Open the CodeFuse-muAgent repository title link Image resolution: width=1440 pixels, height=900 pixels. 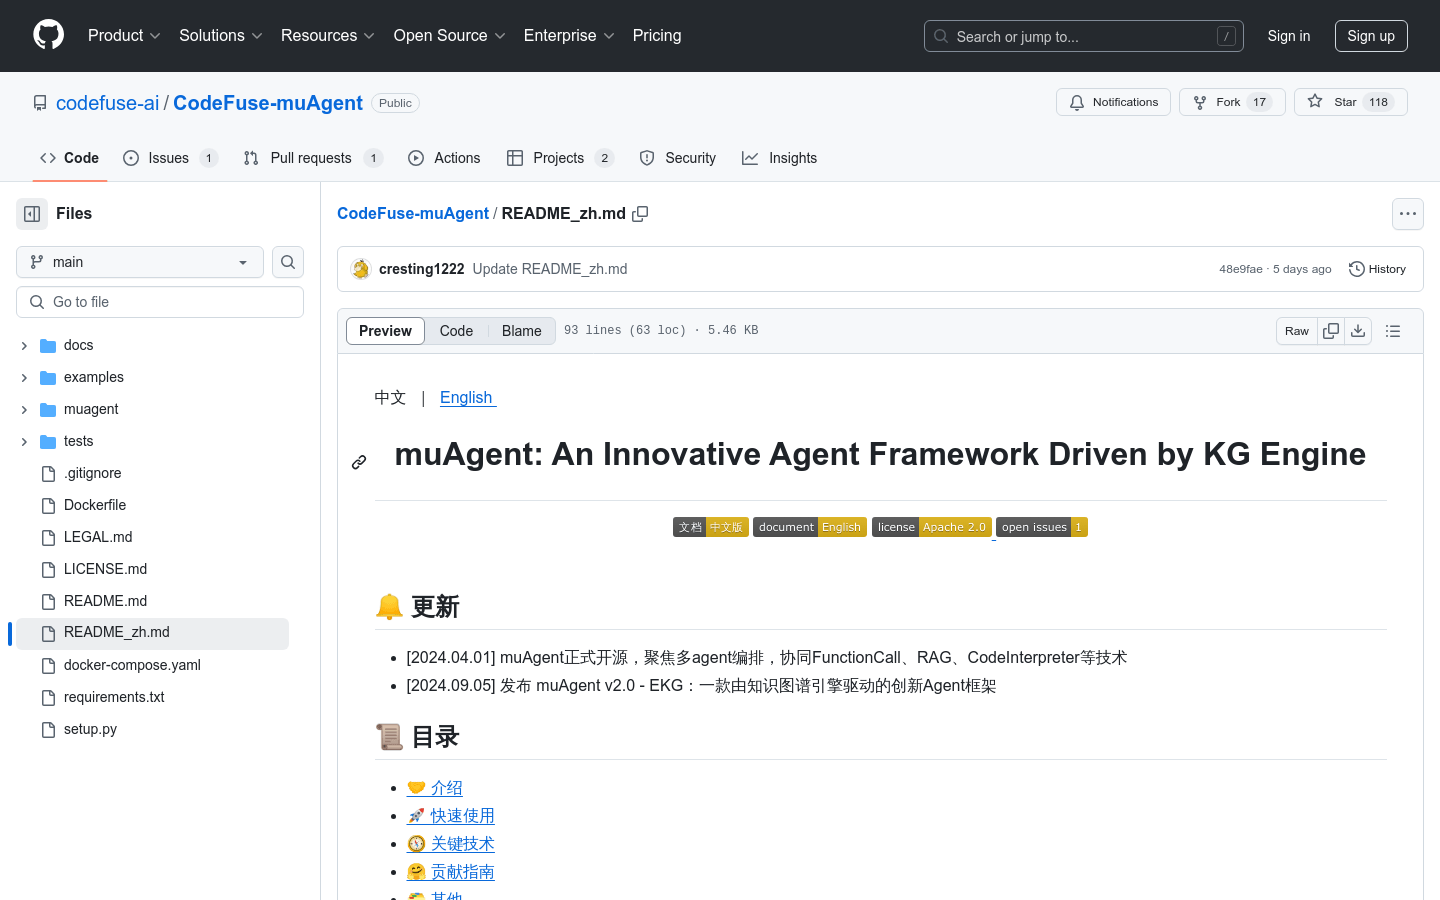pos(268,103)
